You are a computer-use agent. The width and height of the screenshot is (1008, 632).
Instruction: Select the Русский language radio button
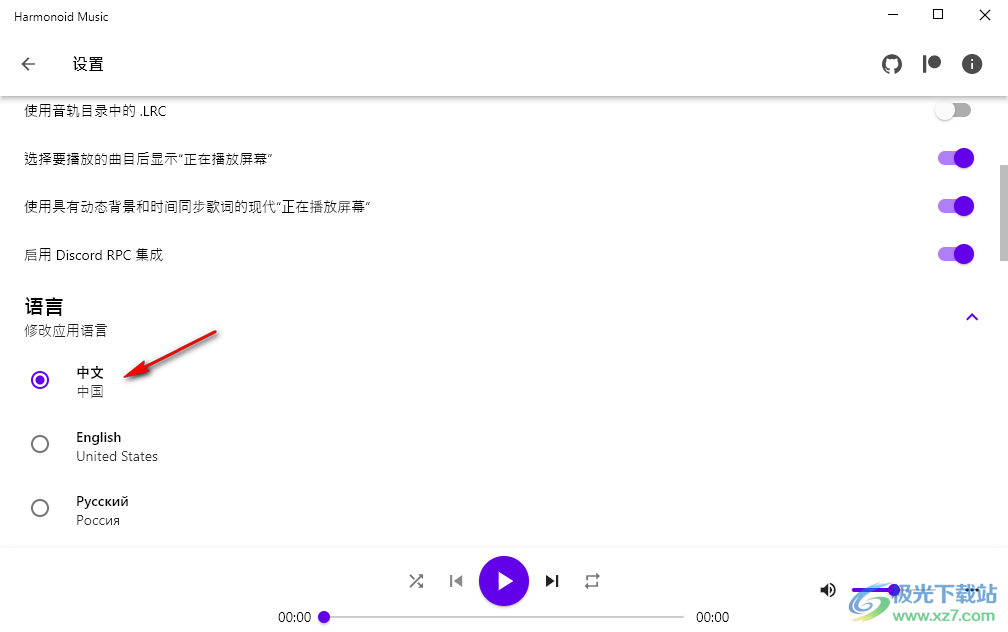[x=40, y=508]
